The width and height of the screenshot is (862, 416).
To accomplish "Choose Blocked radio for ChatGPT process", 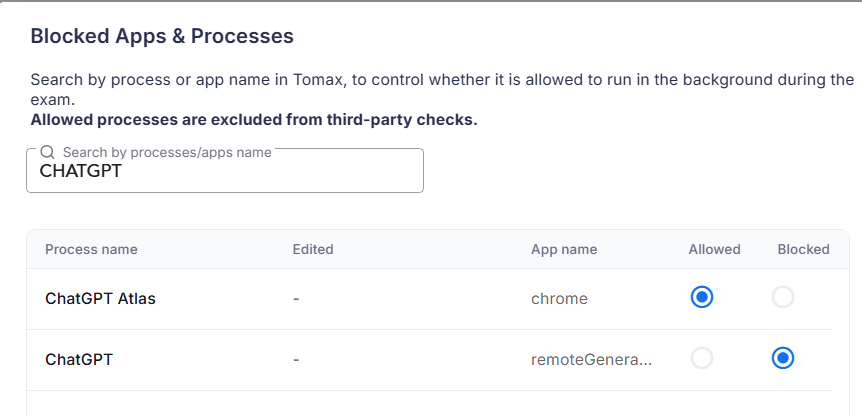I will pyautogui.click(x=782, y=358).
